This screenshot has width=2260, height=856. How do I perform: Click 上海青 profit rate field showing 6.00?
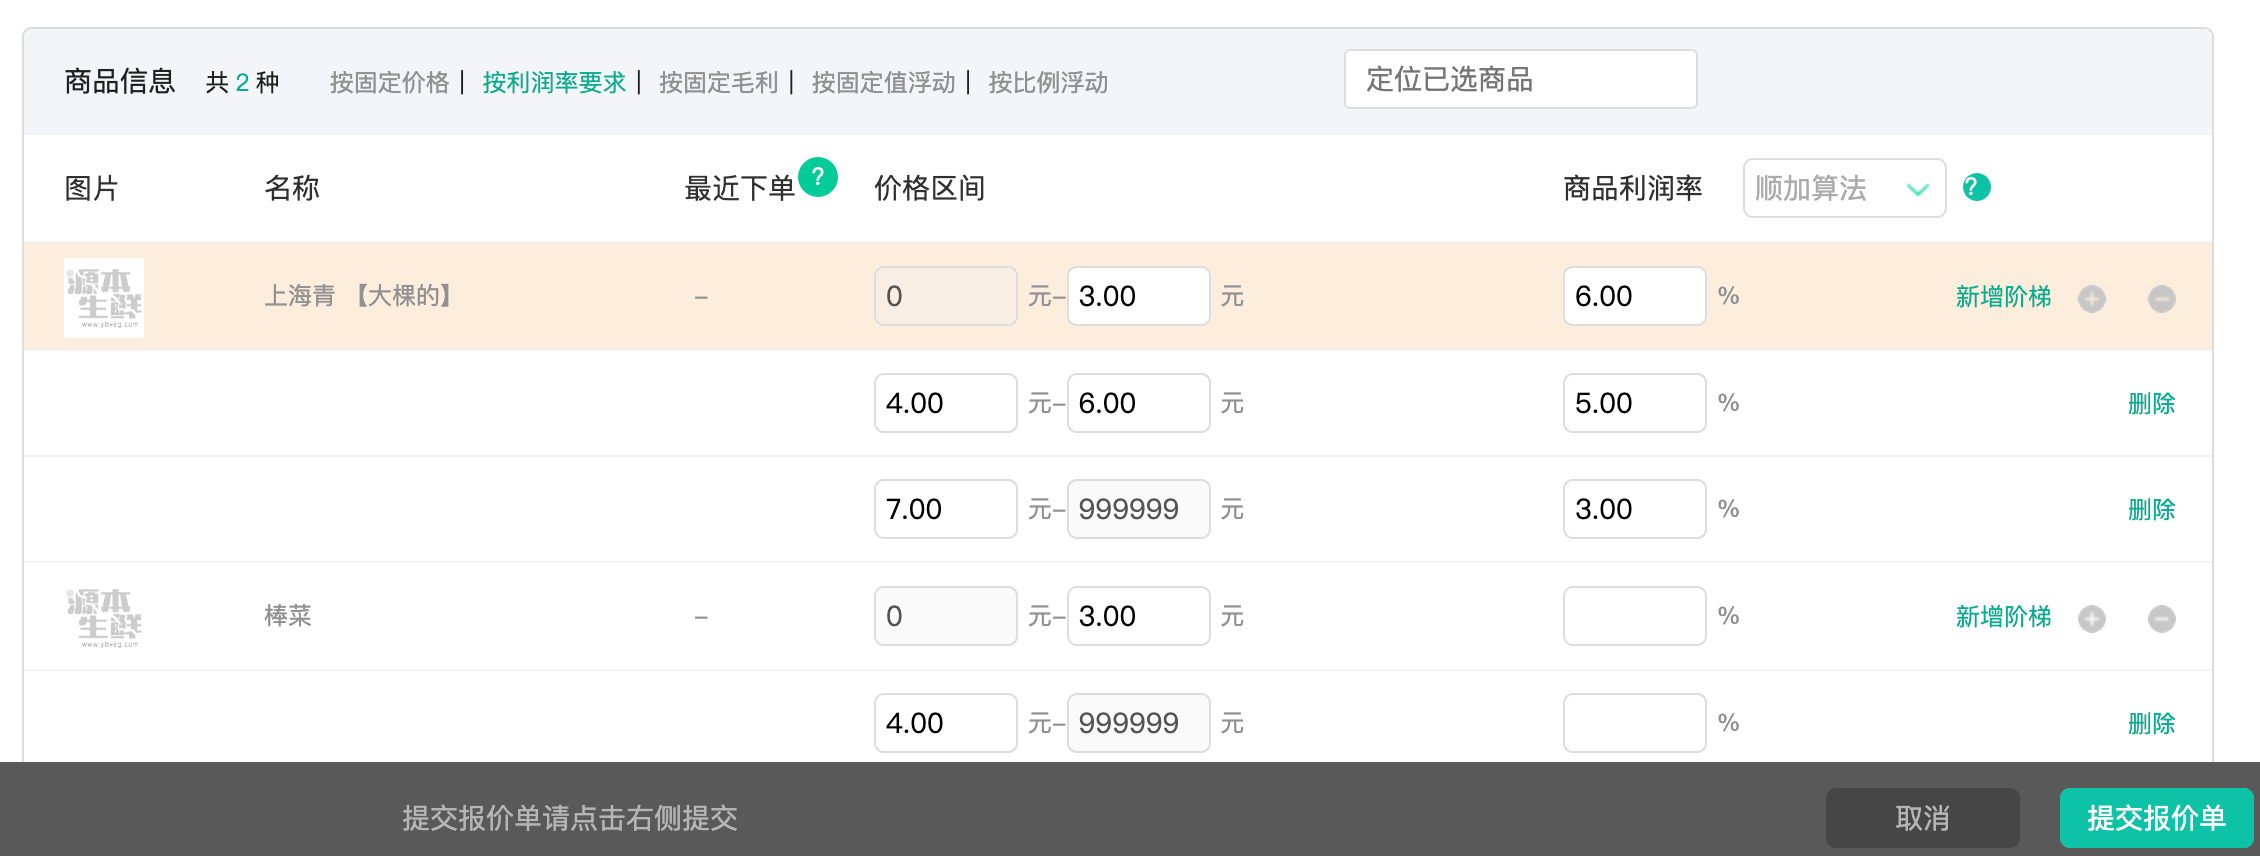coord(1633,296)
